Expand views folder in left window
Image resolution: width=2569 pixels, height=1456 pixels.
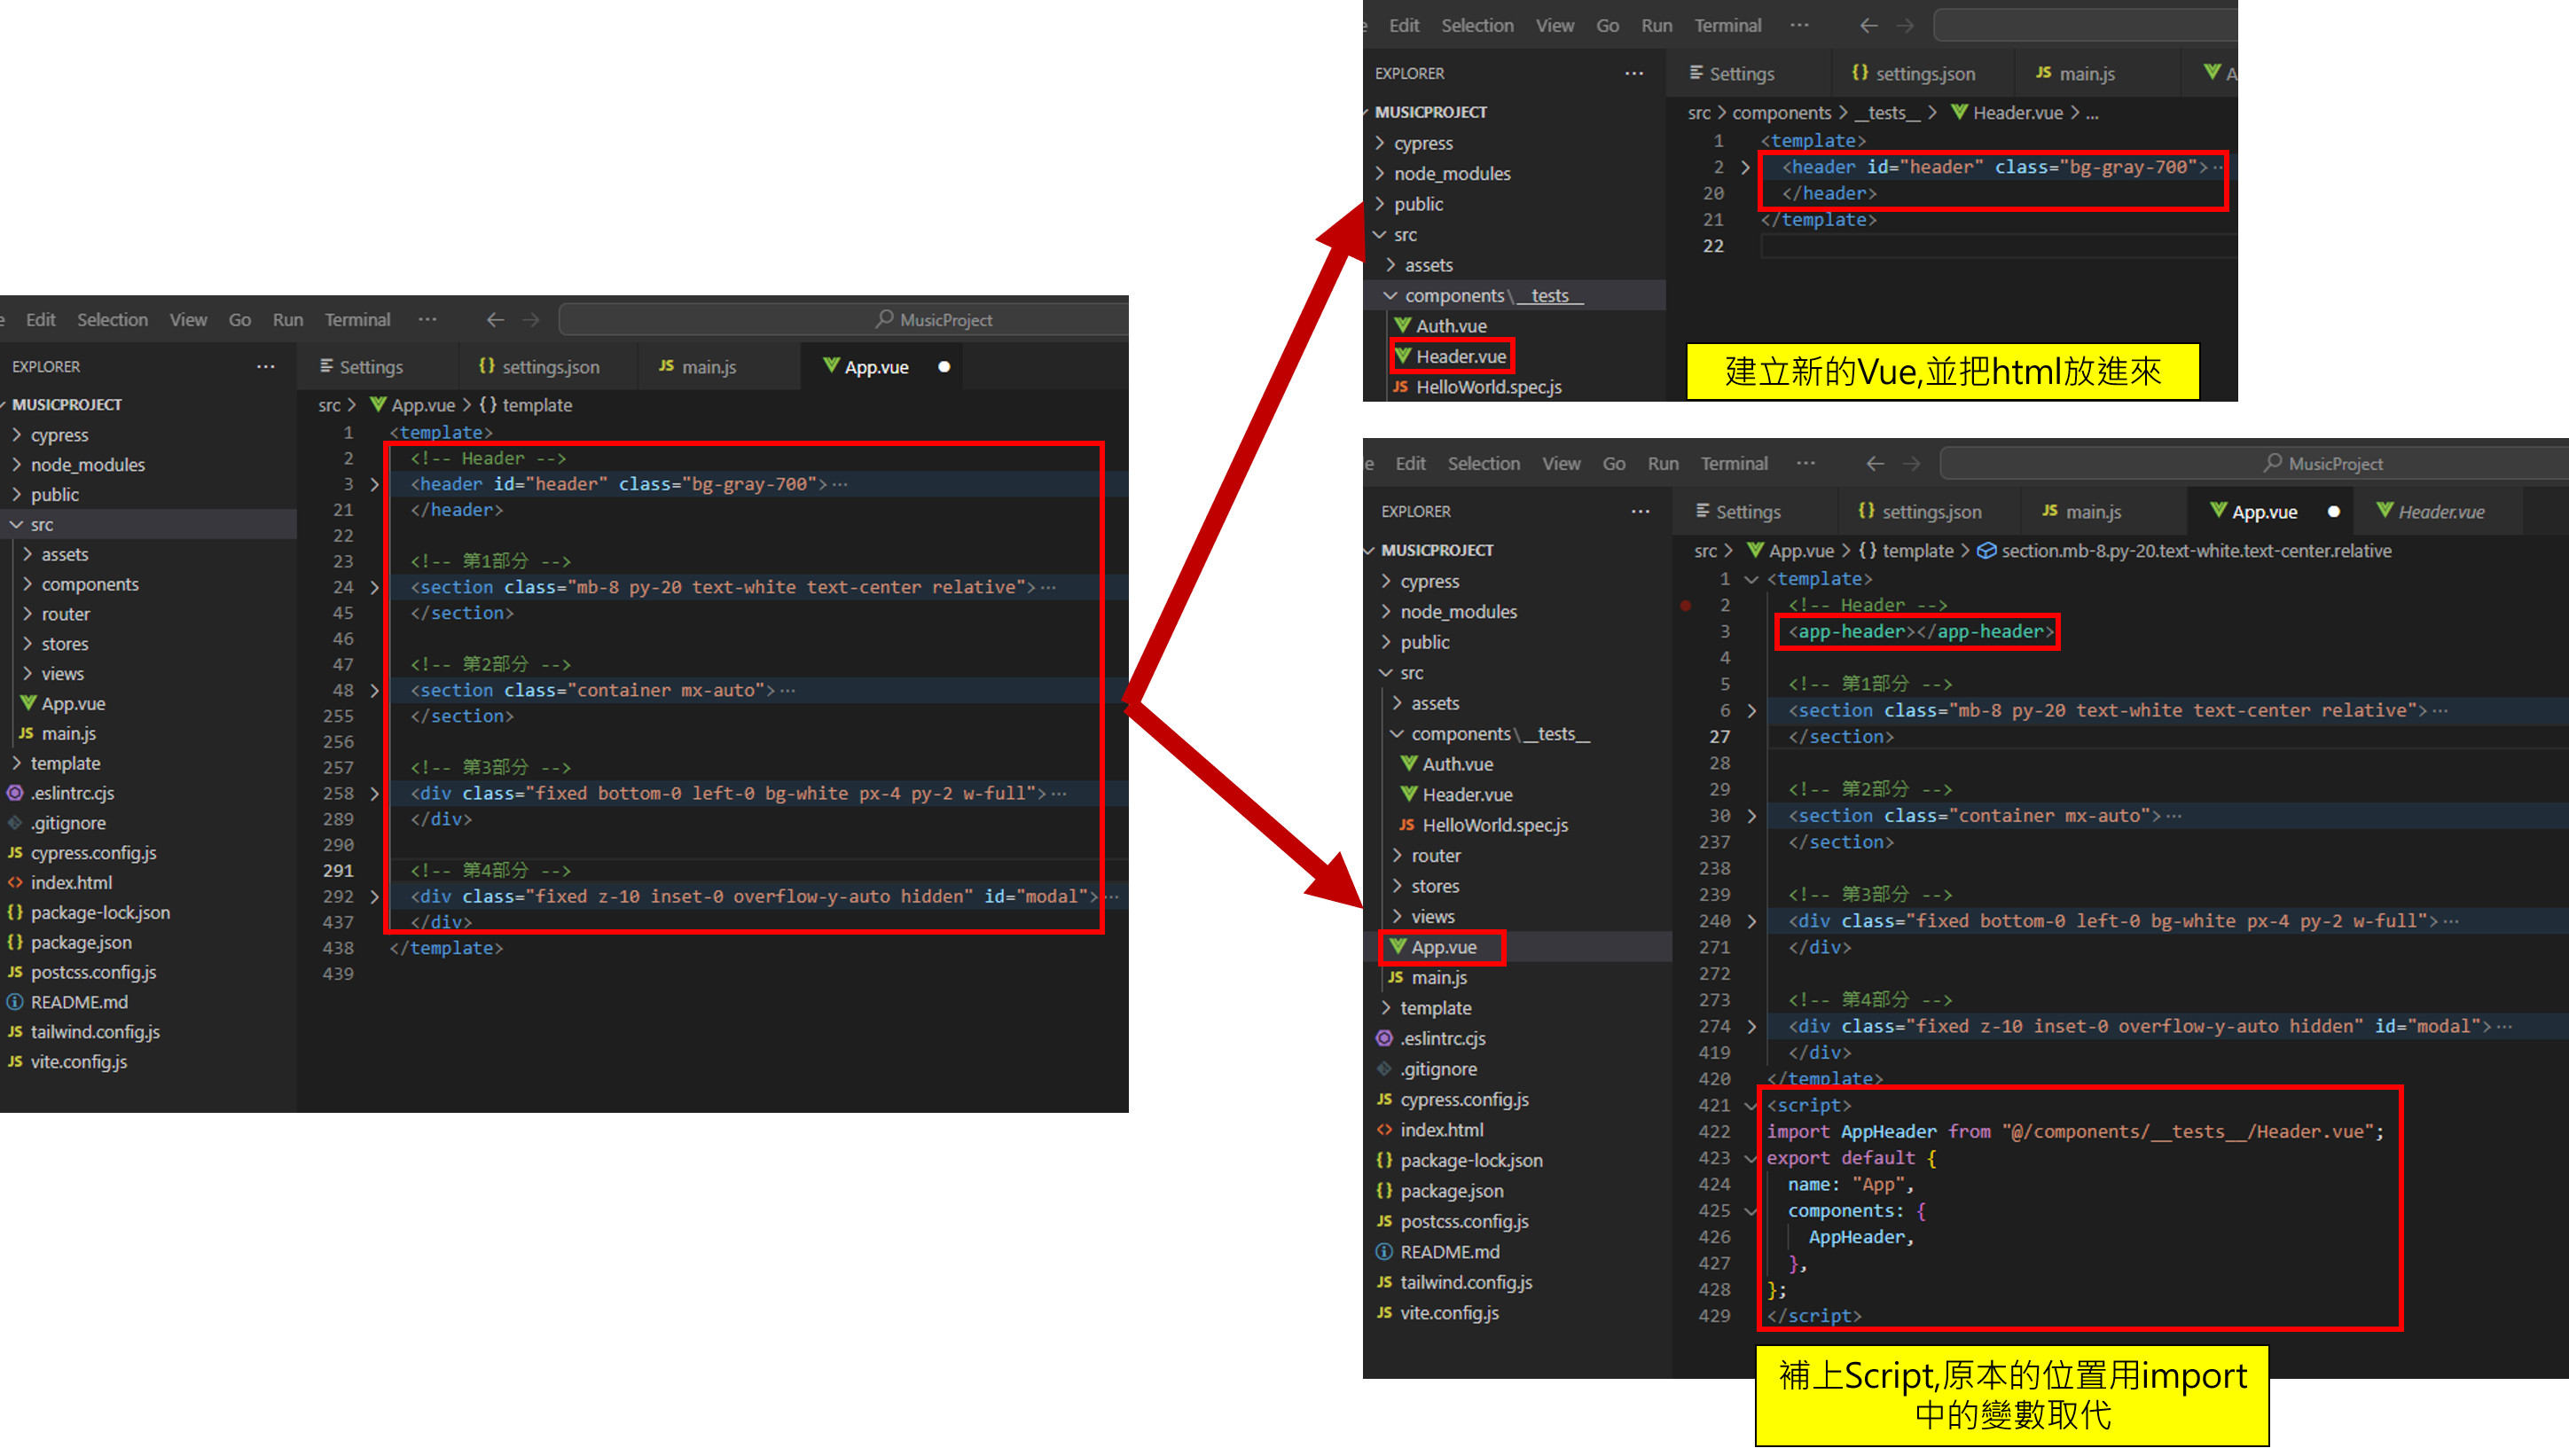pos(27,674)
